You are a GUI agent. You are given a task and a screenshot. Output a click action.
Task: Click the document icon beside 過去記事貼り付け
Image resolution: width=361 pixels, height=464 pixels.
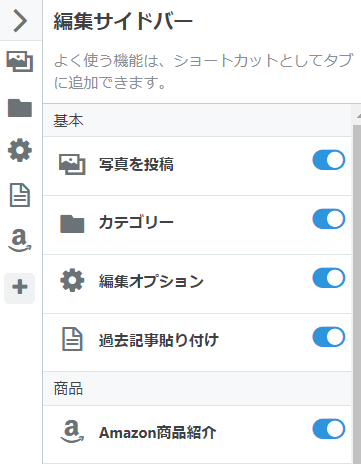click(x=72, y=339)
